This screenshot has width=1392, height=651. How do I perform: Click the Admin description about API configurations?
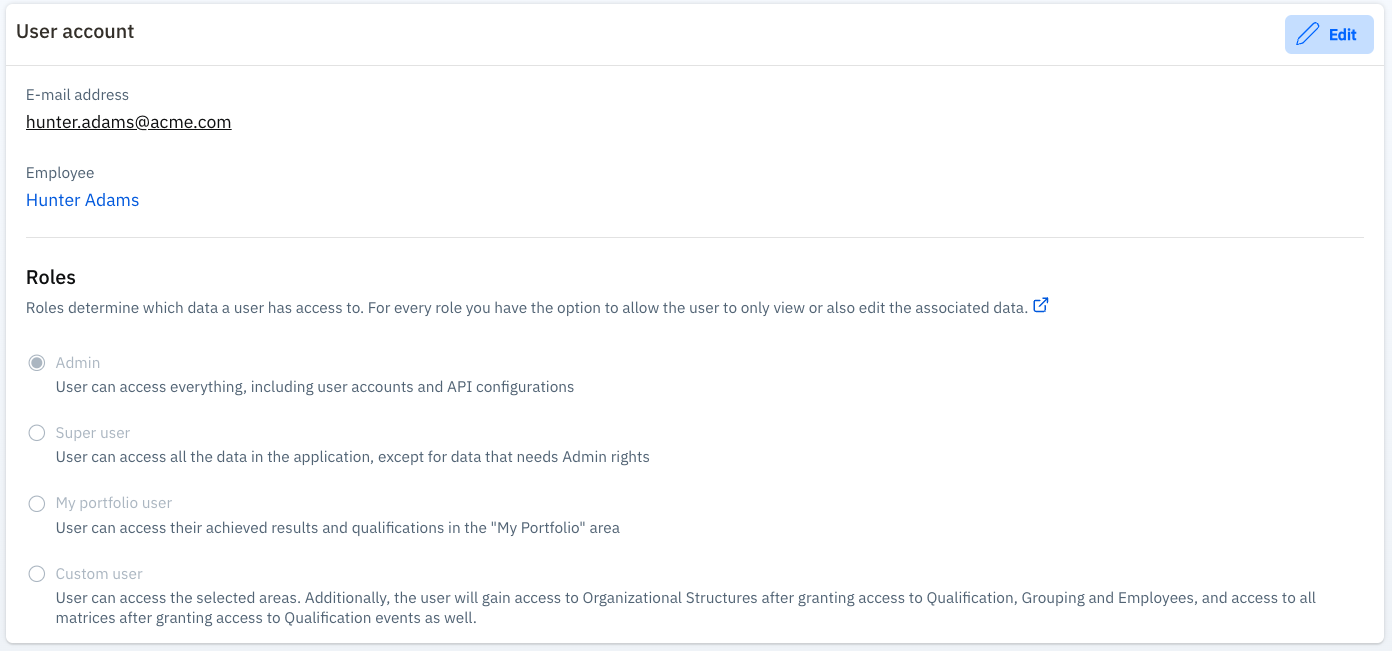315,387
